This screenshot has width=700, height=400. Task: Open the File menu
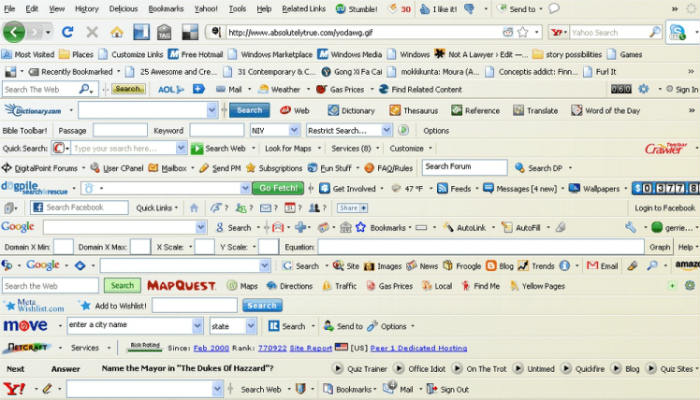pos(9,8)
